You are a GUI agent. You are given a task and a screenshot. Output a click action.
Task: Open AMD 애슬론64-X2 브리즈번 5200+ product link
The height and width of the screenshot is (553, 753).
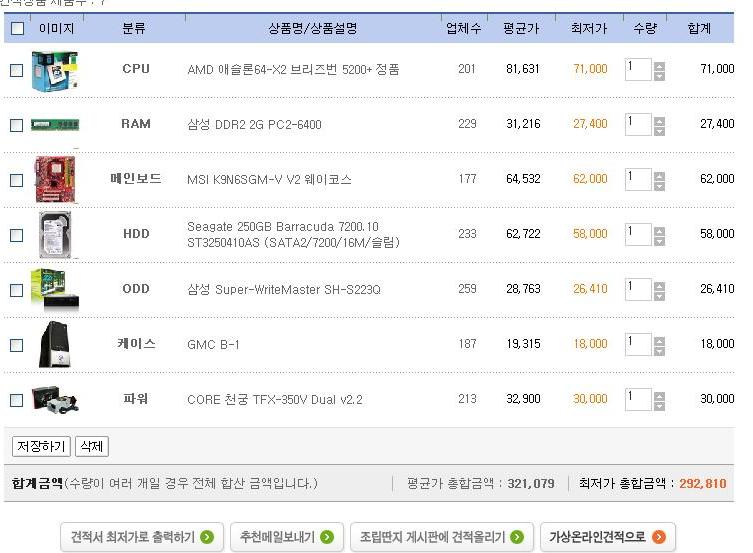tap(293, 70)
